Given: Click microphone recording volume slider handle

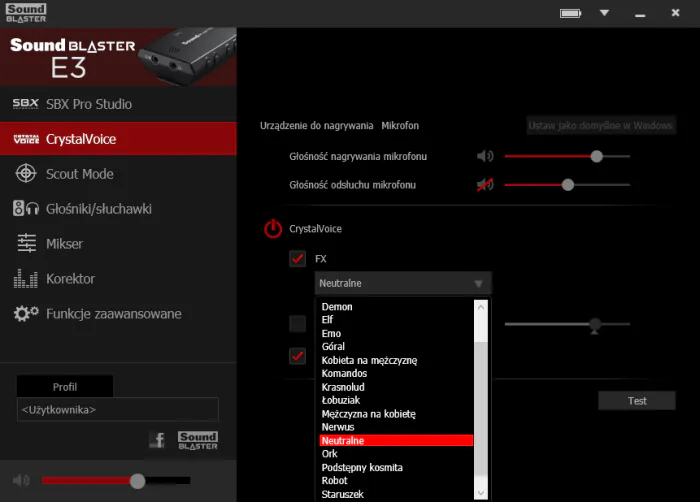Looking at the screenshot, I should (596, 156).
